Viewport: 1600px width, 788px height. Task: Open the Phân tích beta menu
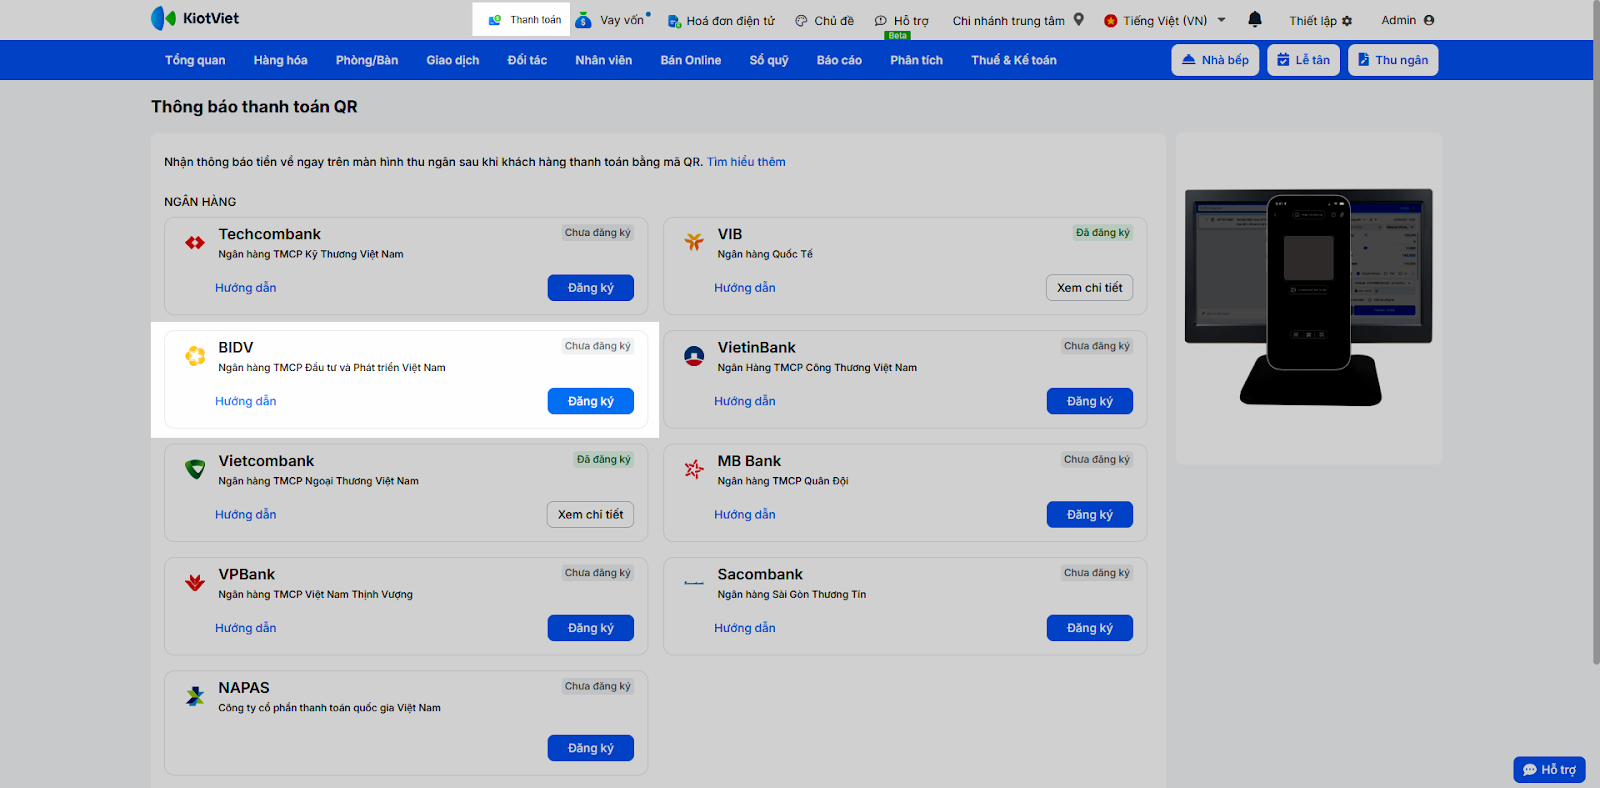click(x=917, y=60)
